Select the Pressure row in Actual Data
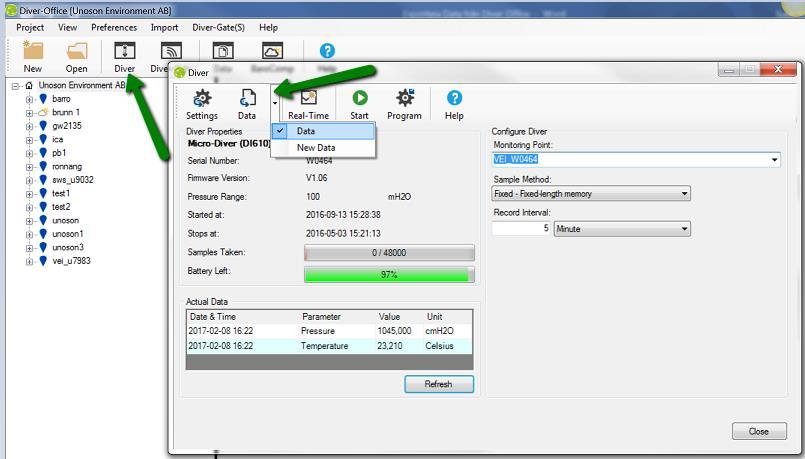805x459 pixels. click(x=329, y=331)
